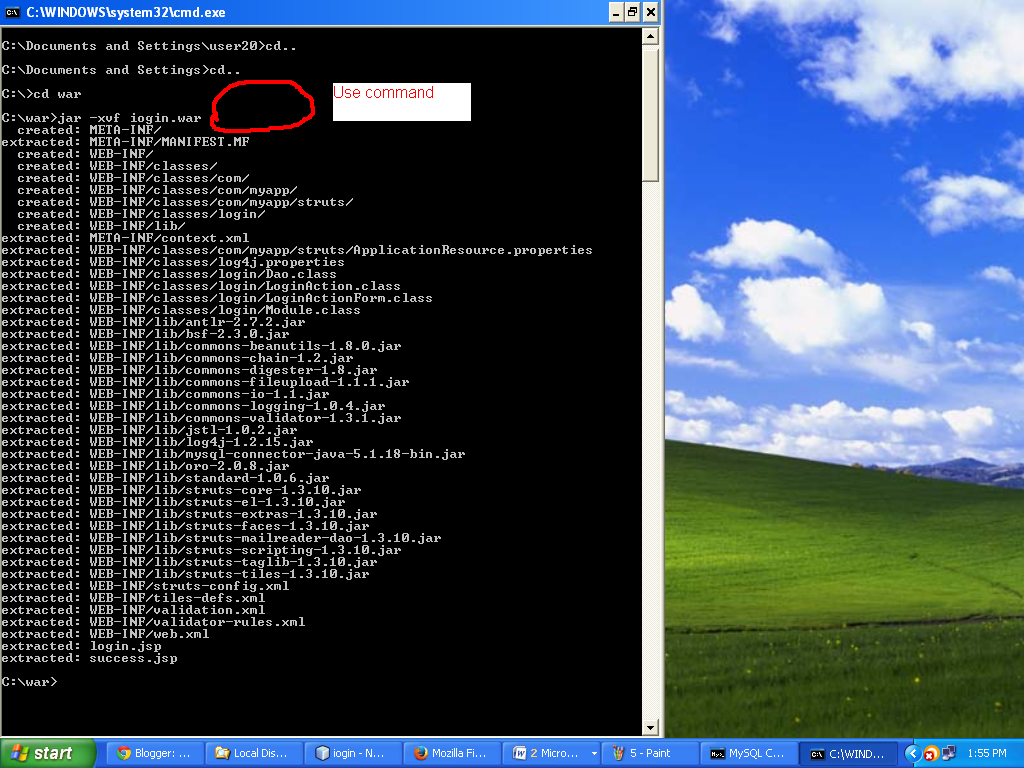Click the log4j.properties extracted line
1024x768 pixels.
[x=173, y=262]
